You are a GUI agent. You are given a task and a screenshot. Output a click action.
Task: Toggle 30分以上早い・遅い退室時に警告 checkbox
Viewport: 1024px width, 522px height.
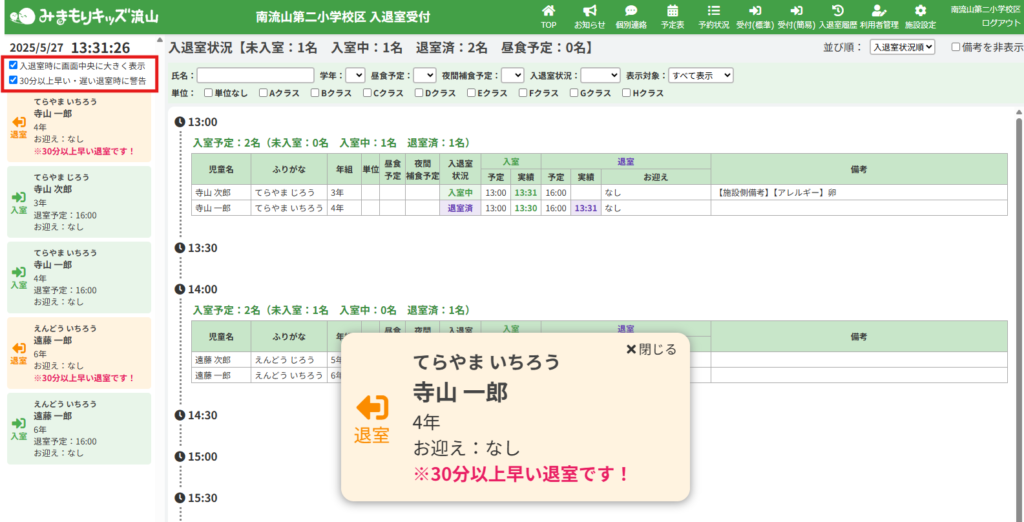[x=13, y=80]
